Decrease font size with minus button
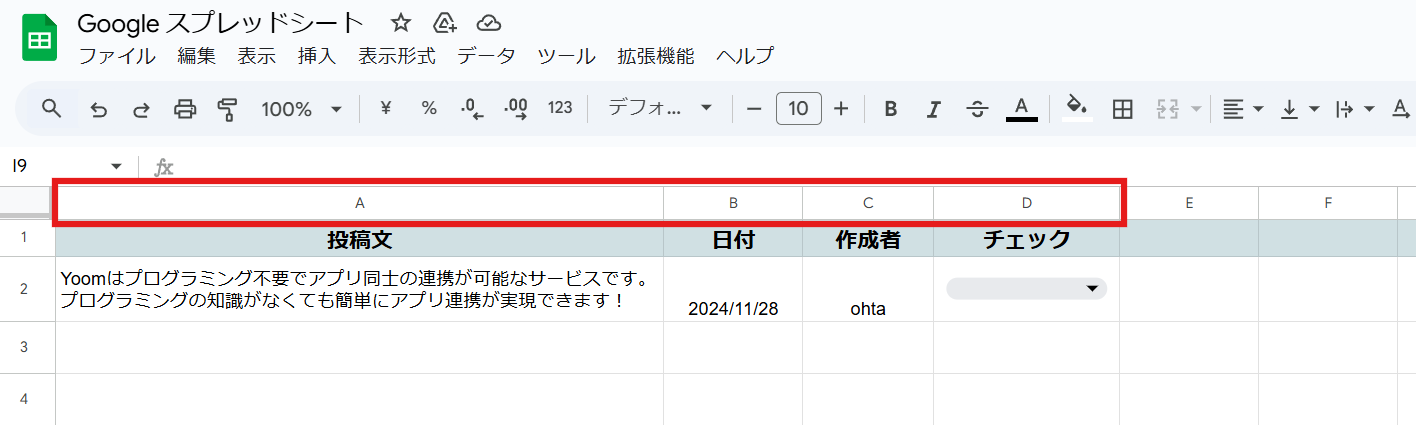 [754, 108]
